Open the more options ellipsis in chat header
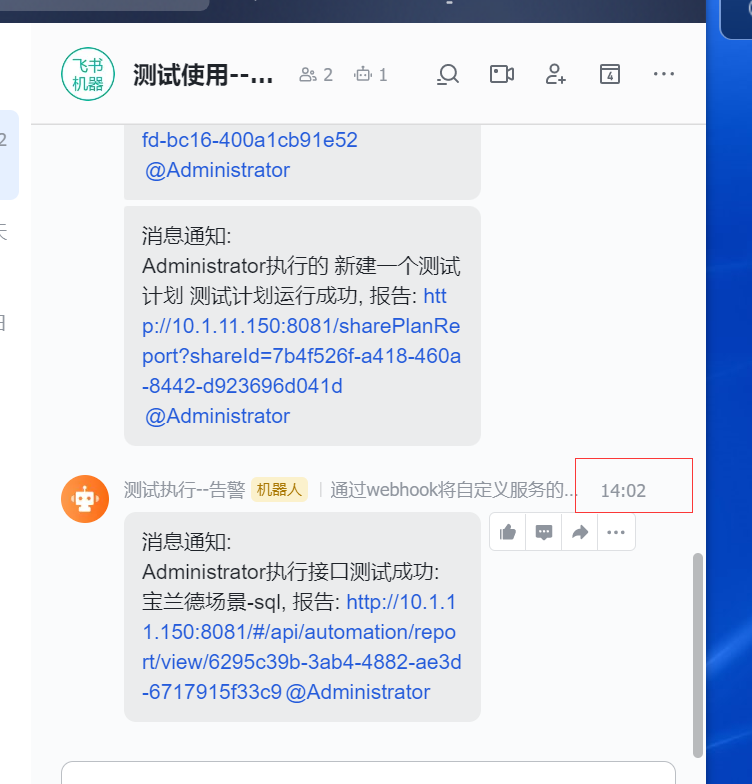 click(x=664, y=74)
